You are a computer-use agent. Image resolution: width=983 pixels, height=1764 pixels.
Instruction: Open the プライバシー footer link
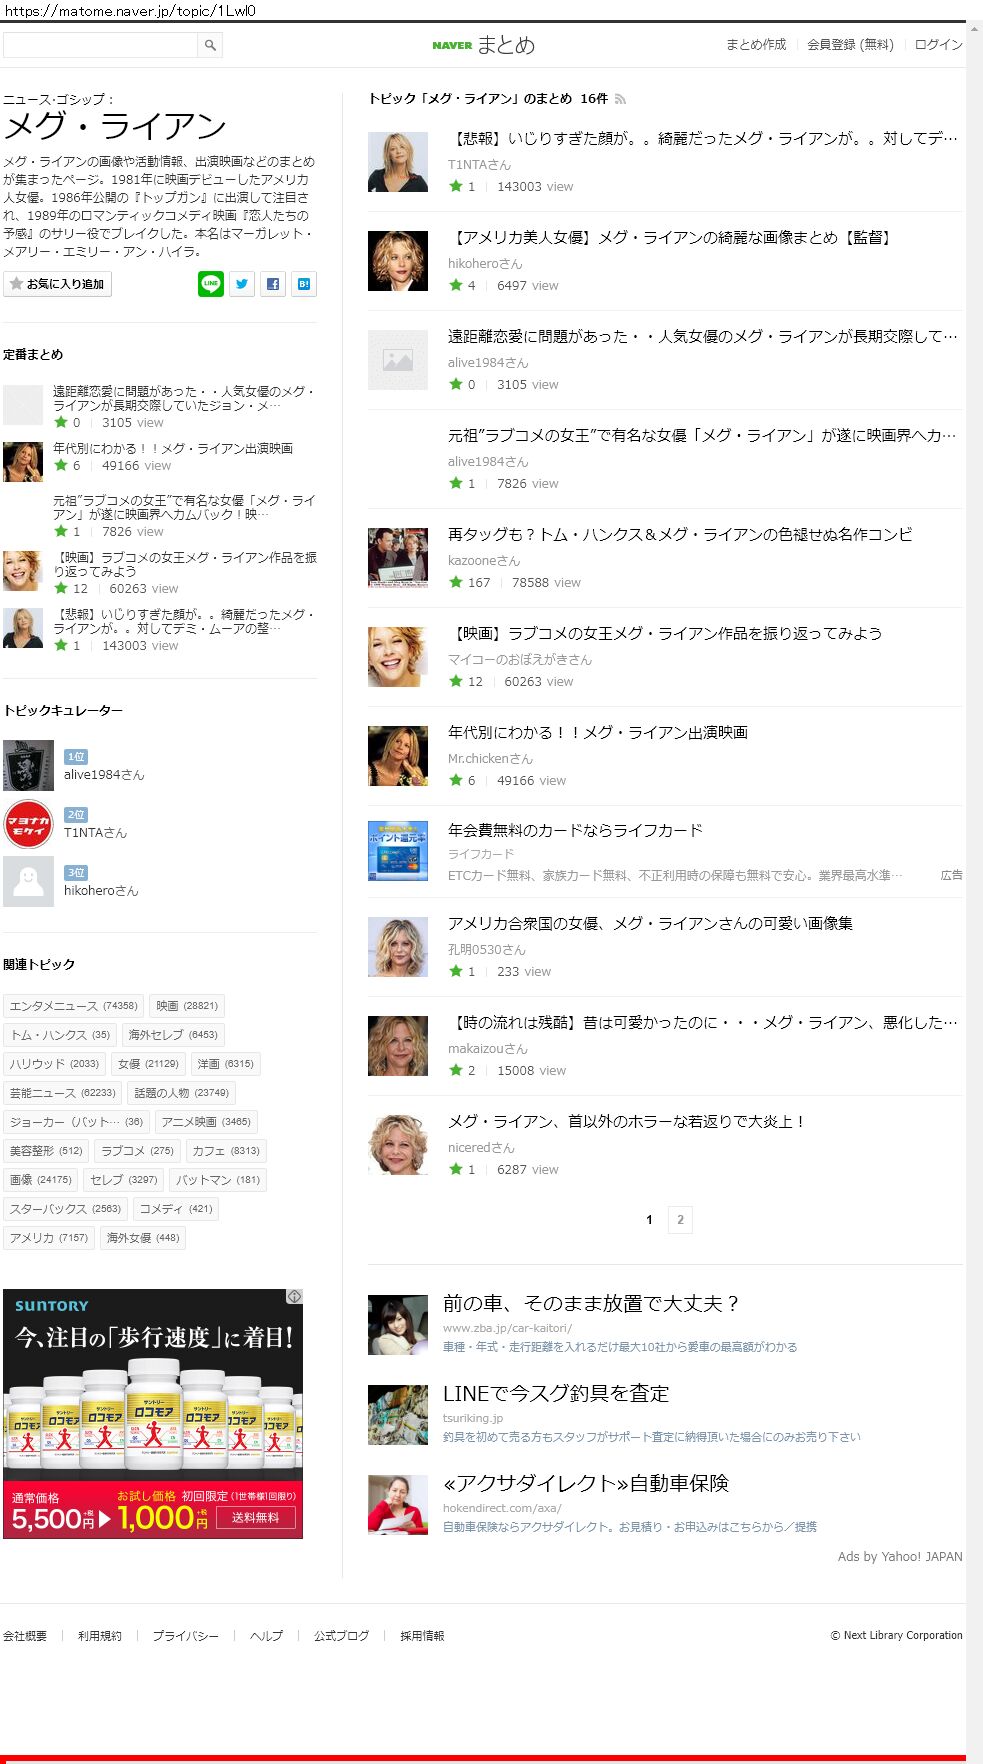coord(185,1636)
